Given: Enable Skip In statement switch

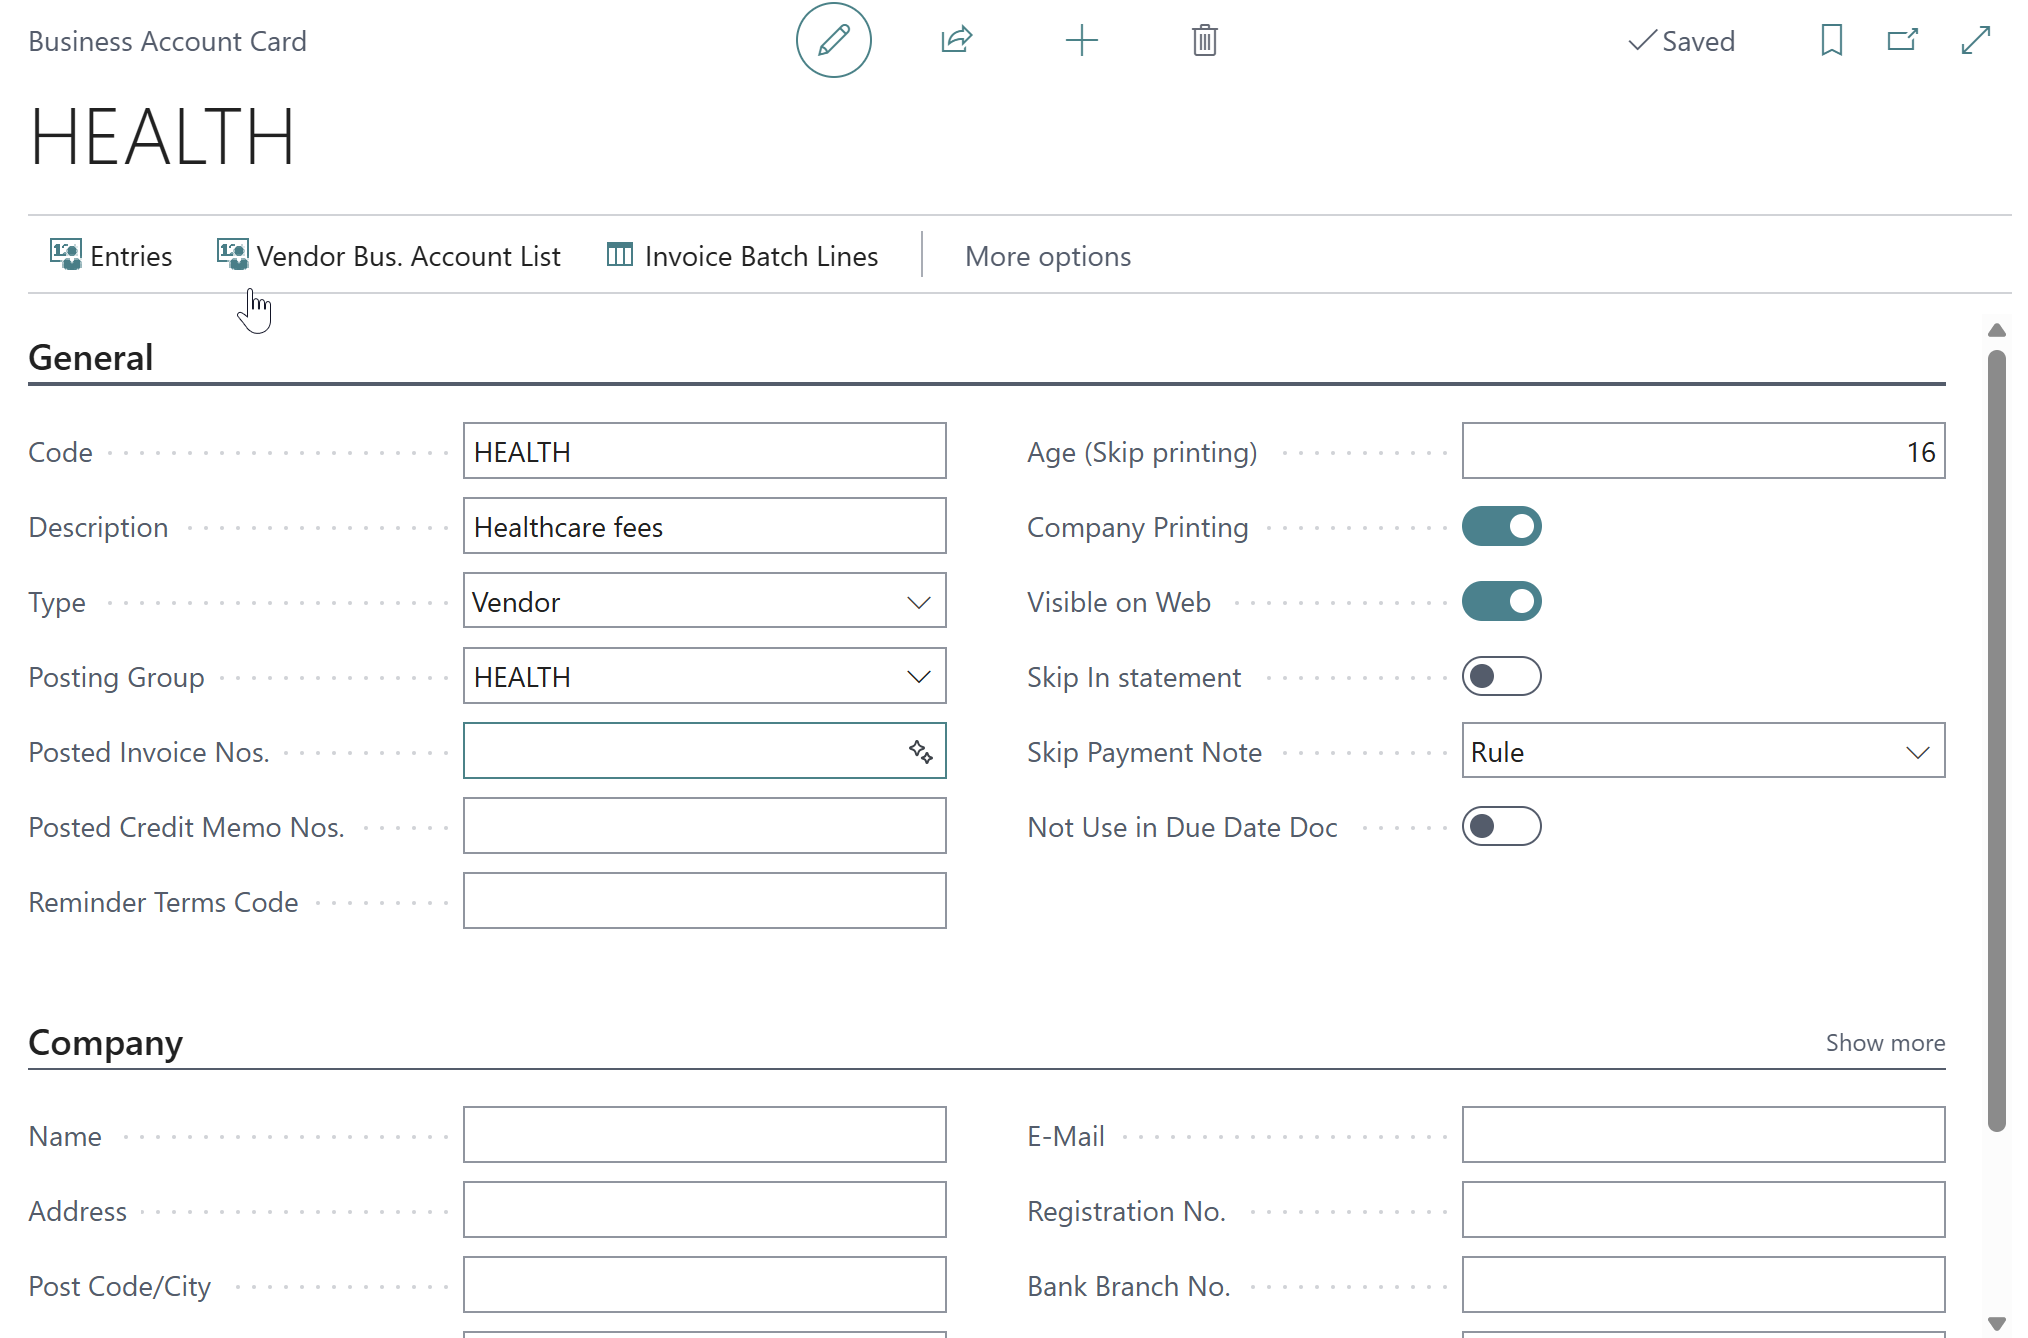Looking at the screenshot, I should pos(1502,677).
